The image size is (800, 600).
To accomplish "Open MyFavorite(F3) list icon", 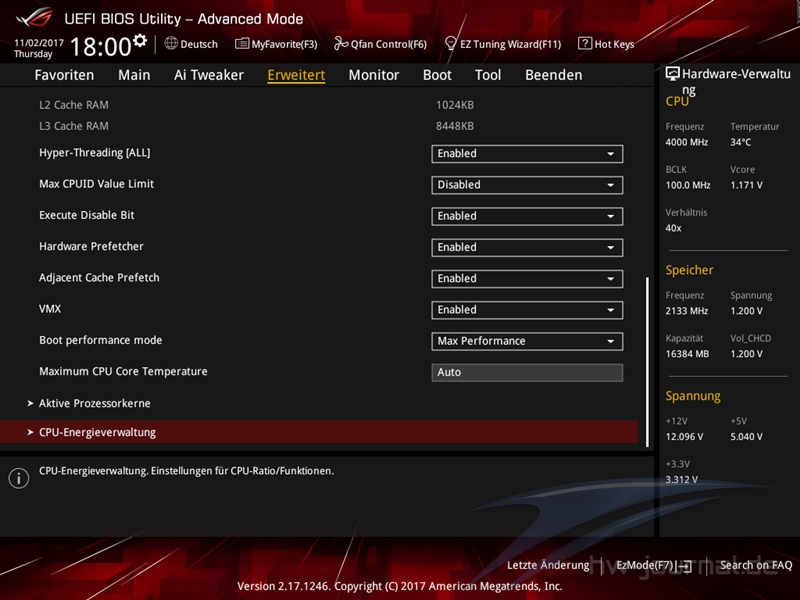I will point(242,44).
